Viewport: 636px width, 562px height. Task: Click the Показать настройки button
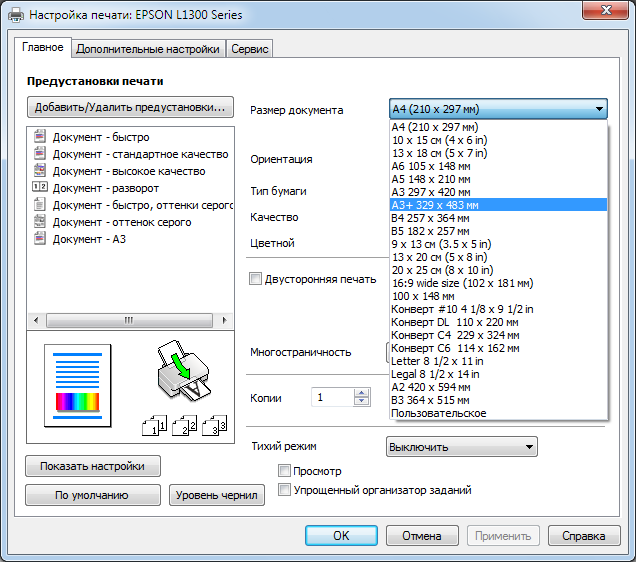pos(93,466)
